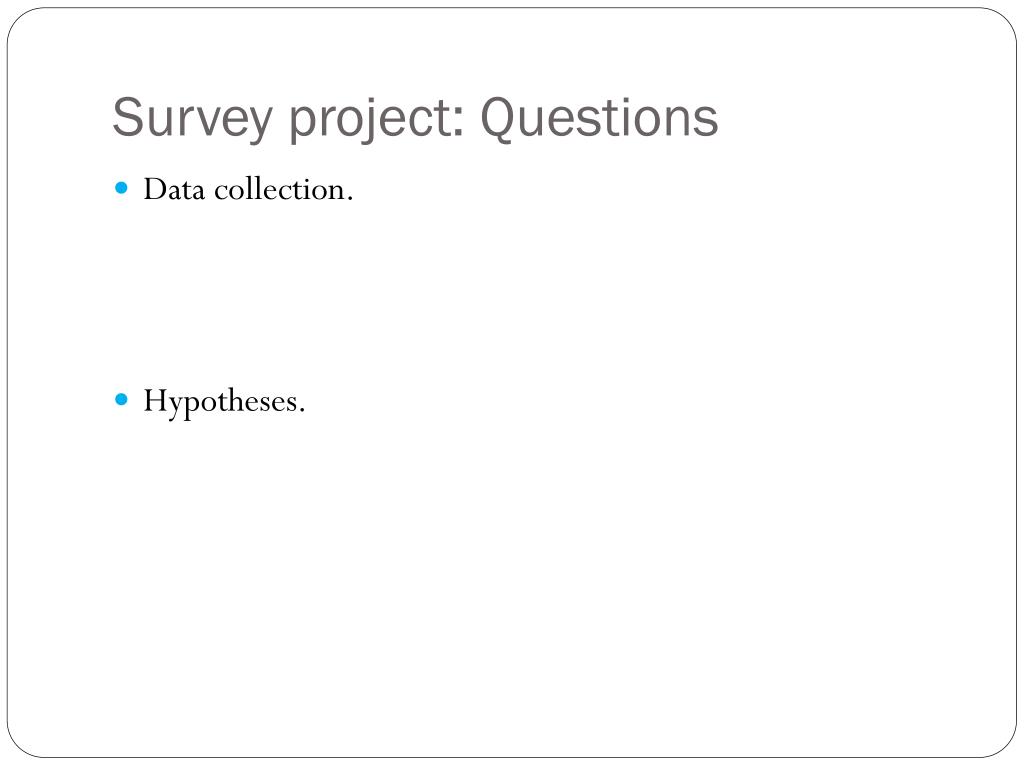Viewport: 1024px width, 768px height.
Task: Click the word collection in first bullet
Action: pyautogui.click(x=280, y=189)
